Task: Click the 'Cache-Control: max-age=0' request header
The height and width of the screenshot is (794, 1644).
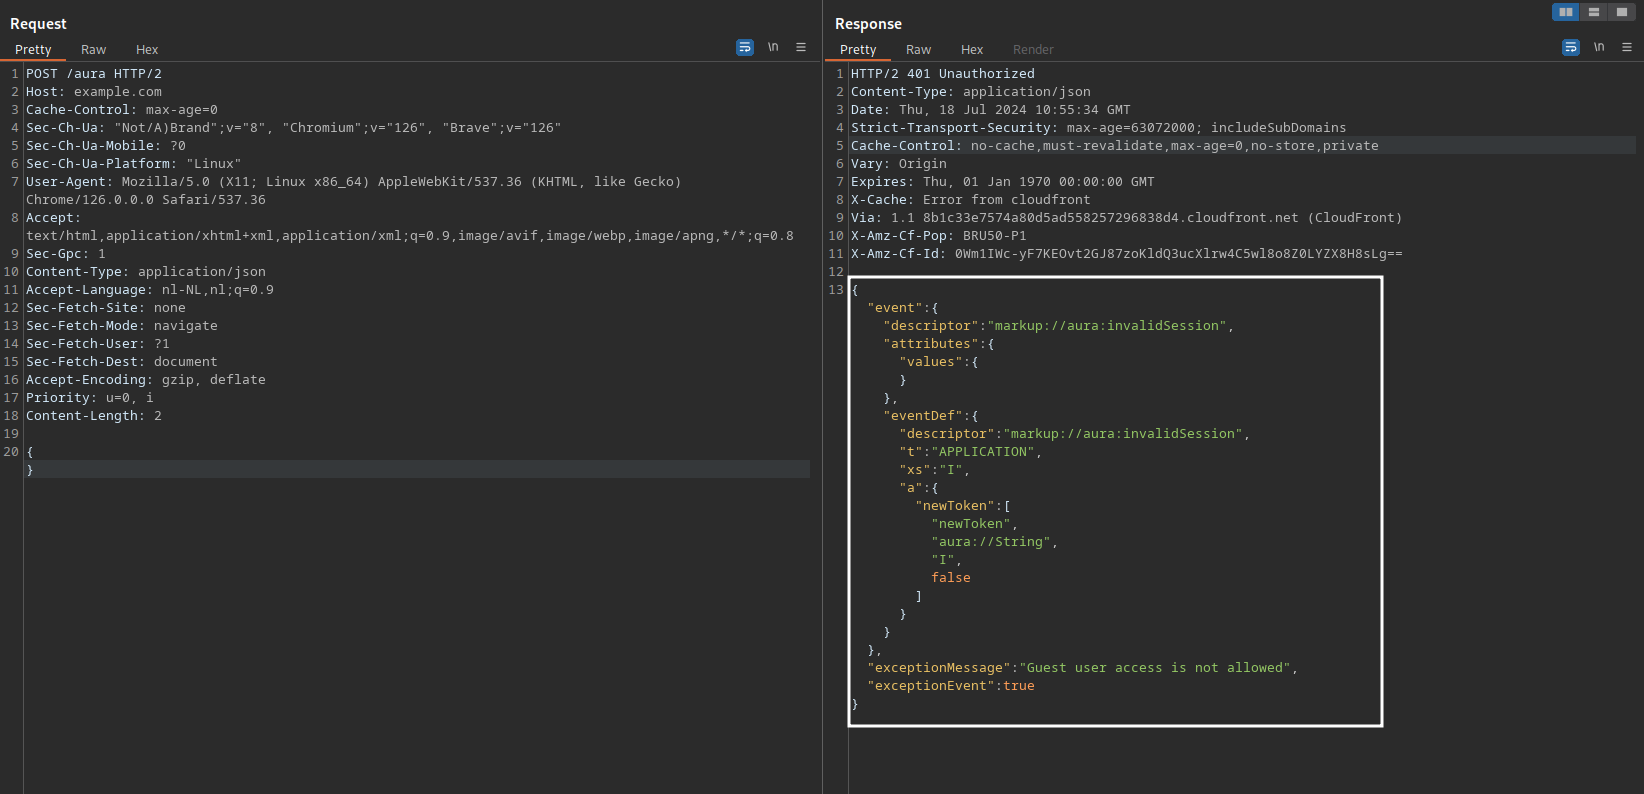Action: tap(122, 110)
